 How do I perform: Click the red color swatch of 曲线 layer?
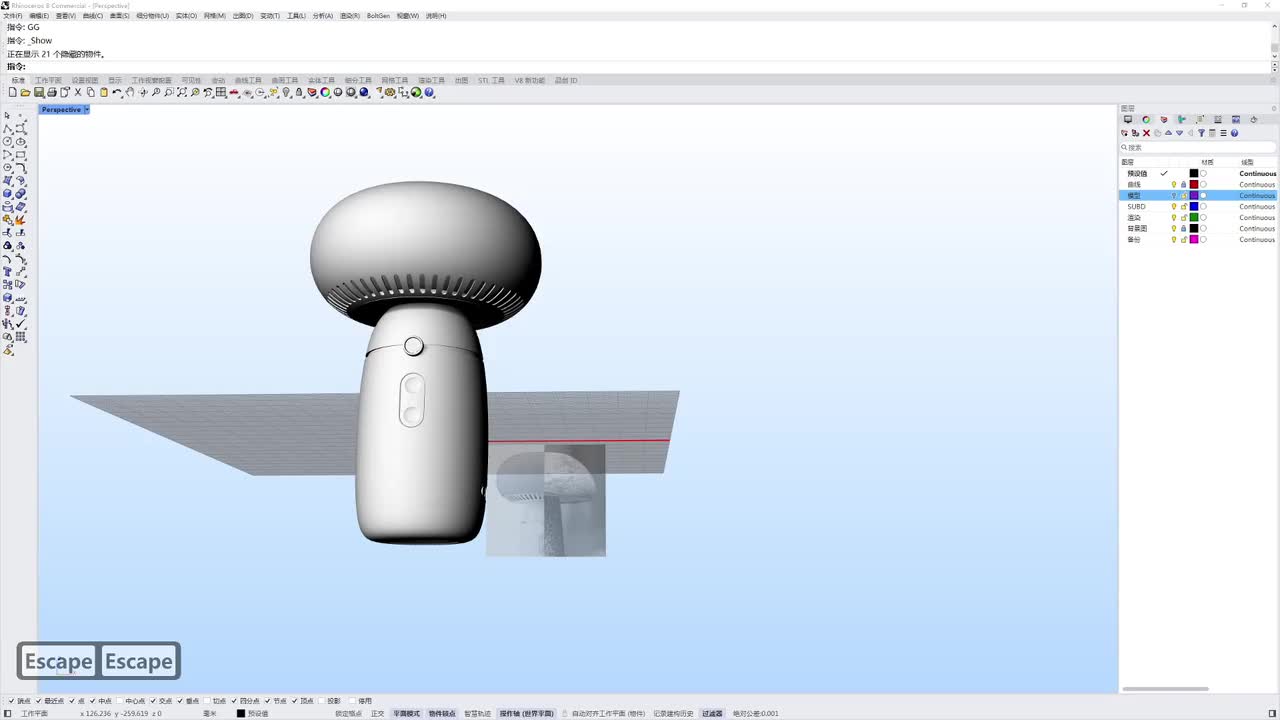click(x=1194, y=184)
